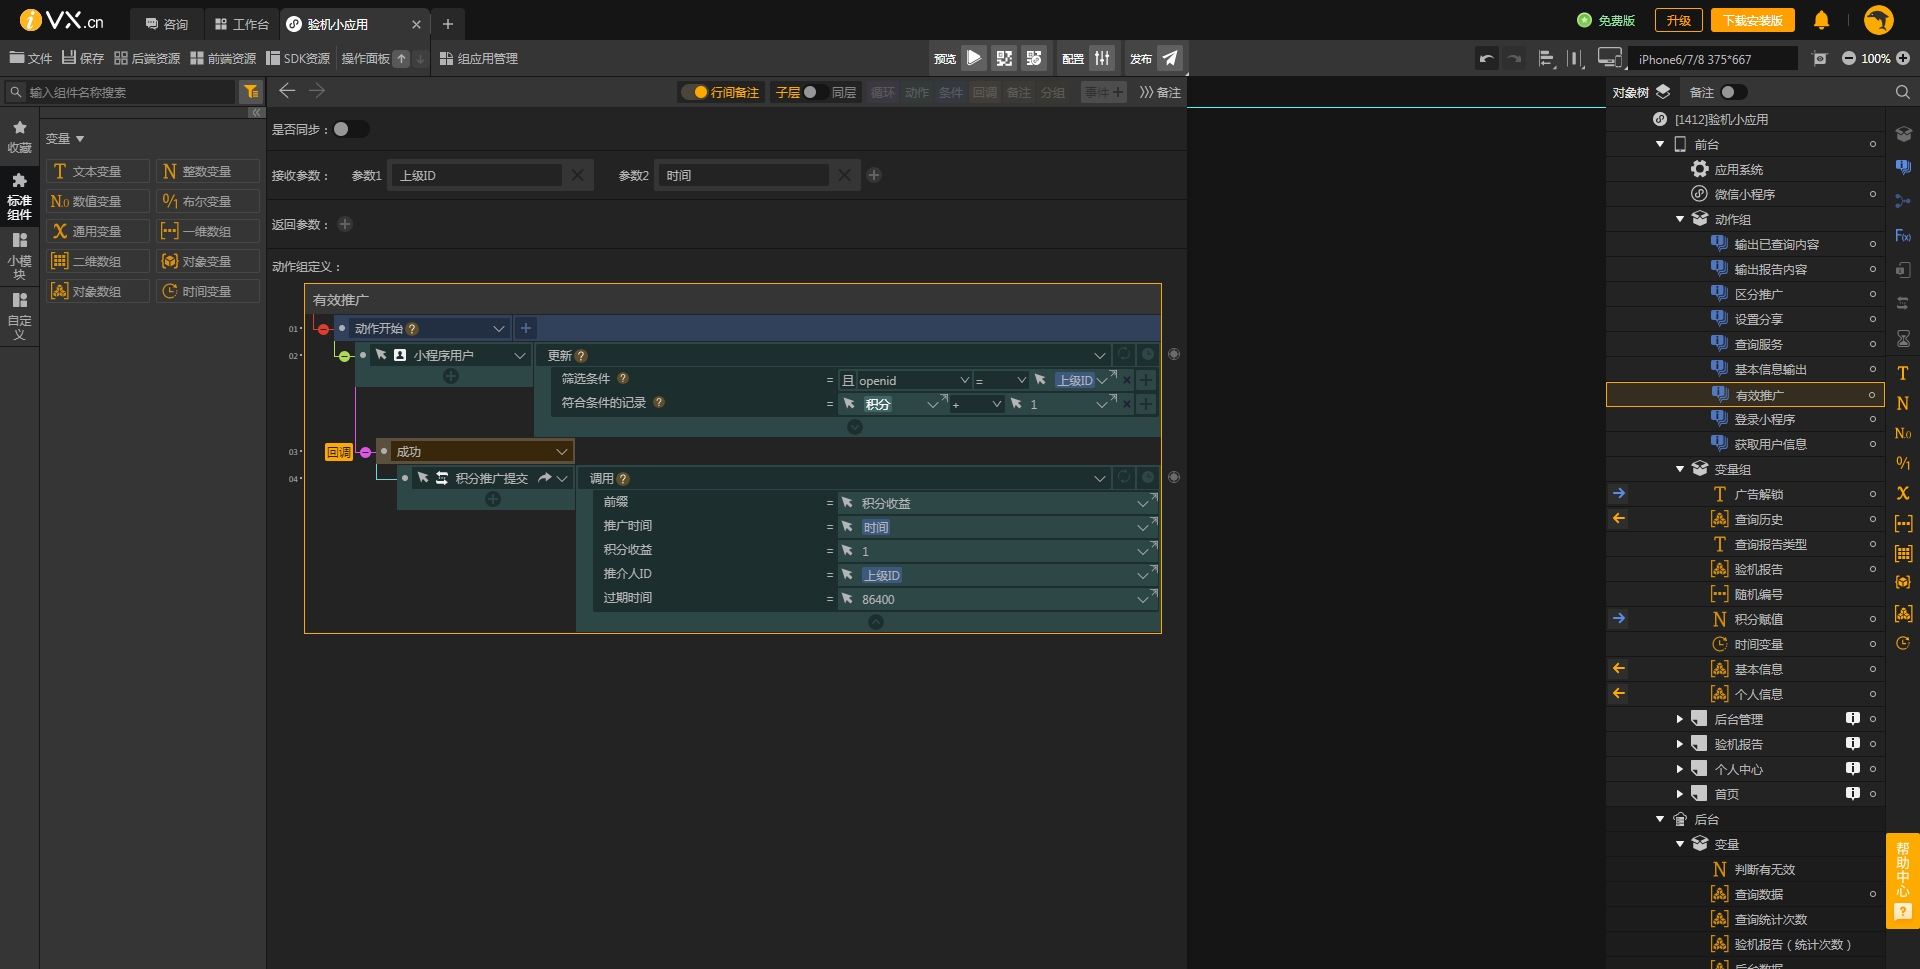This screenshot has width=1920, height=969.
Task: Toggle the 备注 switch in object tree header
Action: (x=1733, y=92)
